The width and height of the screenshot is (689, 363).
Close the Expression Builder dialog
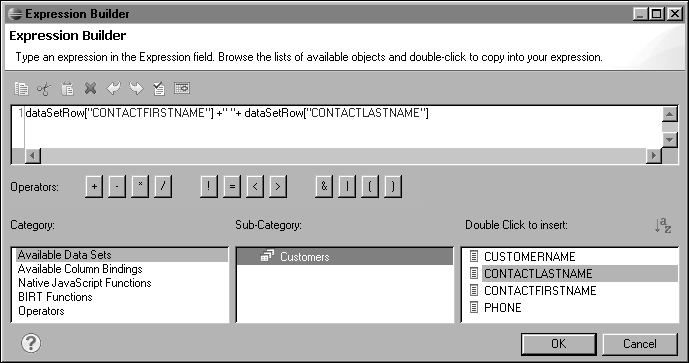674,14
